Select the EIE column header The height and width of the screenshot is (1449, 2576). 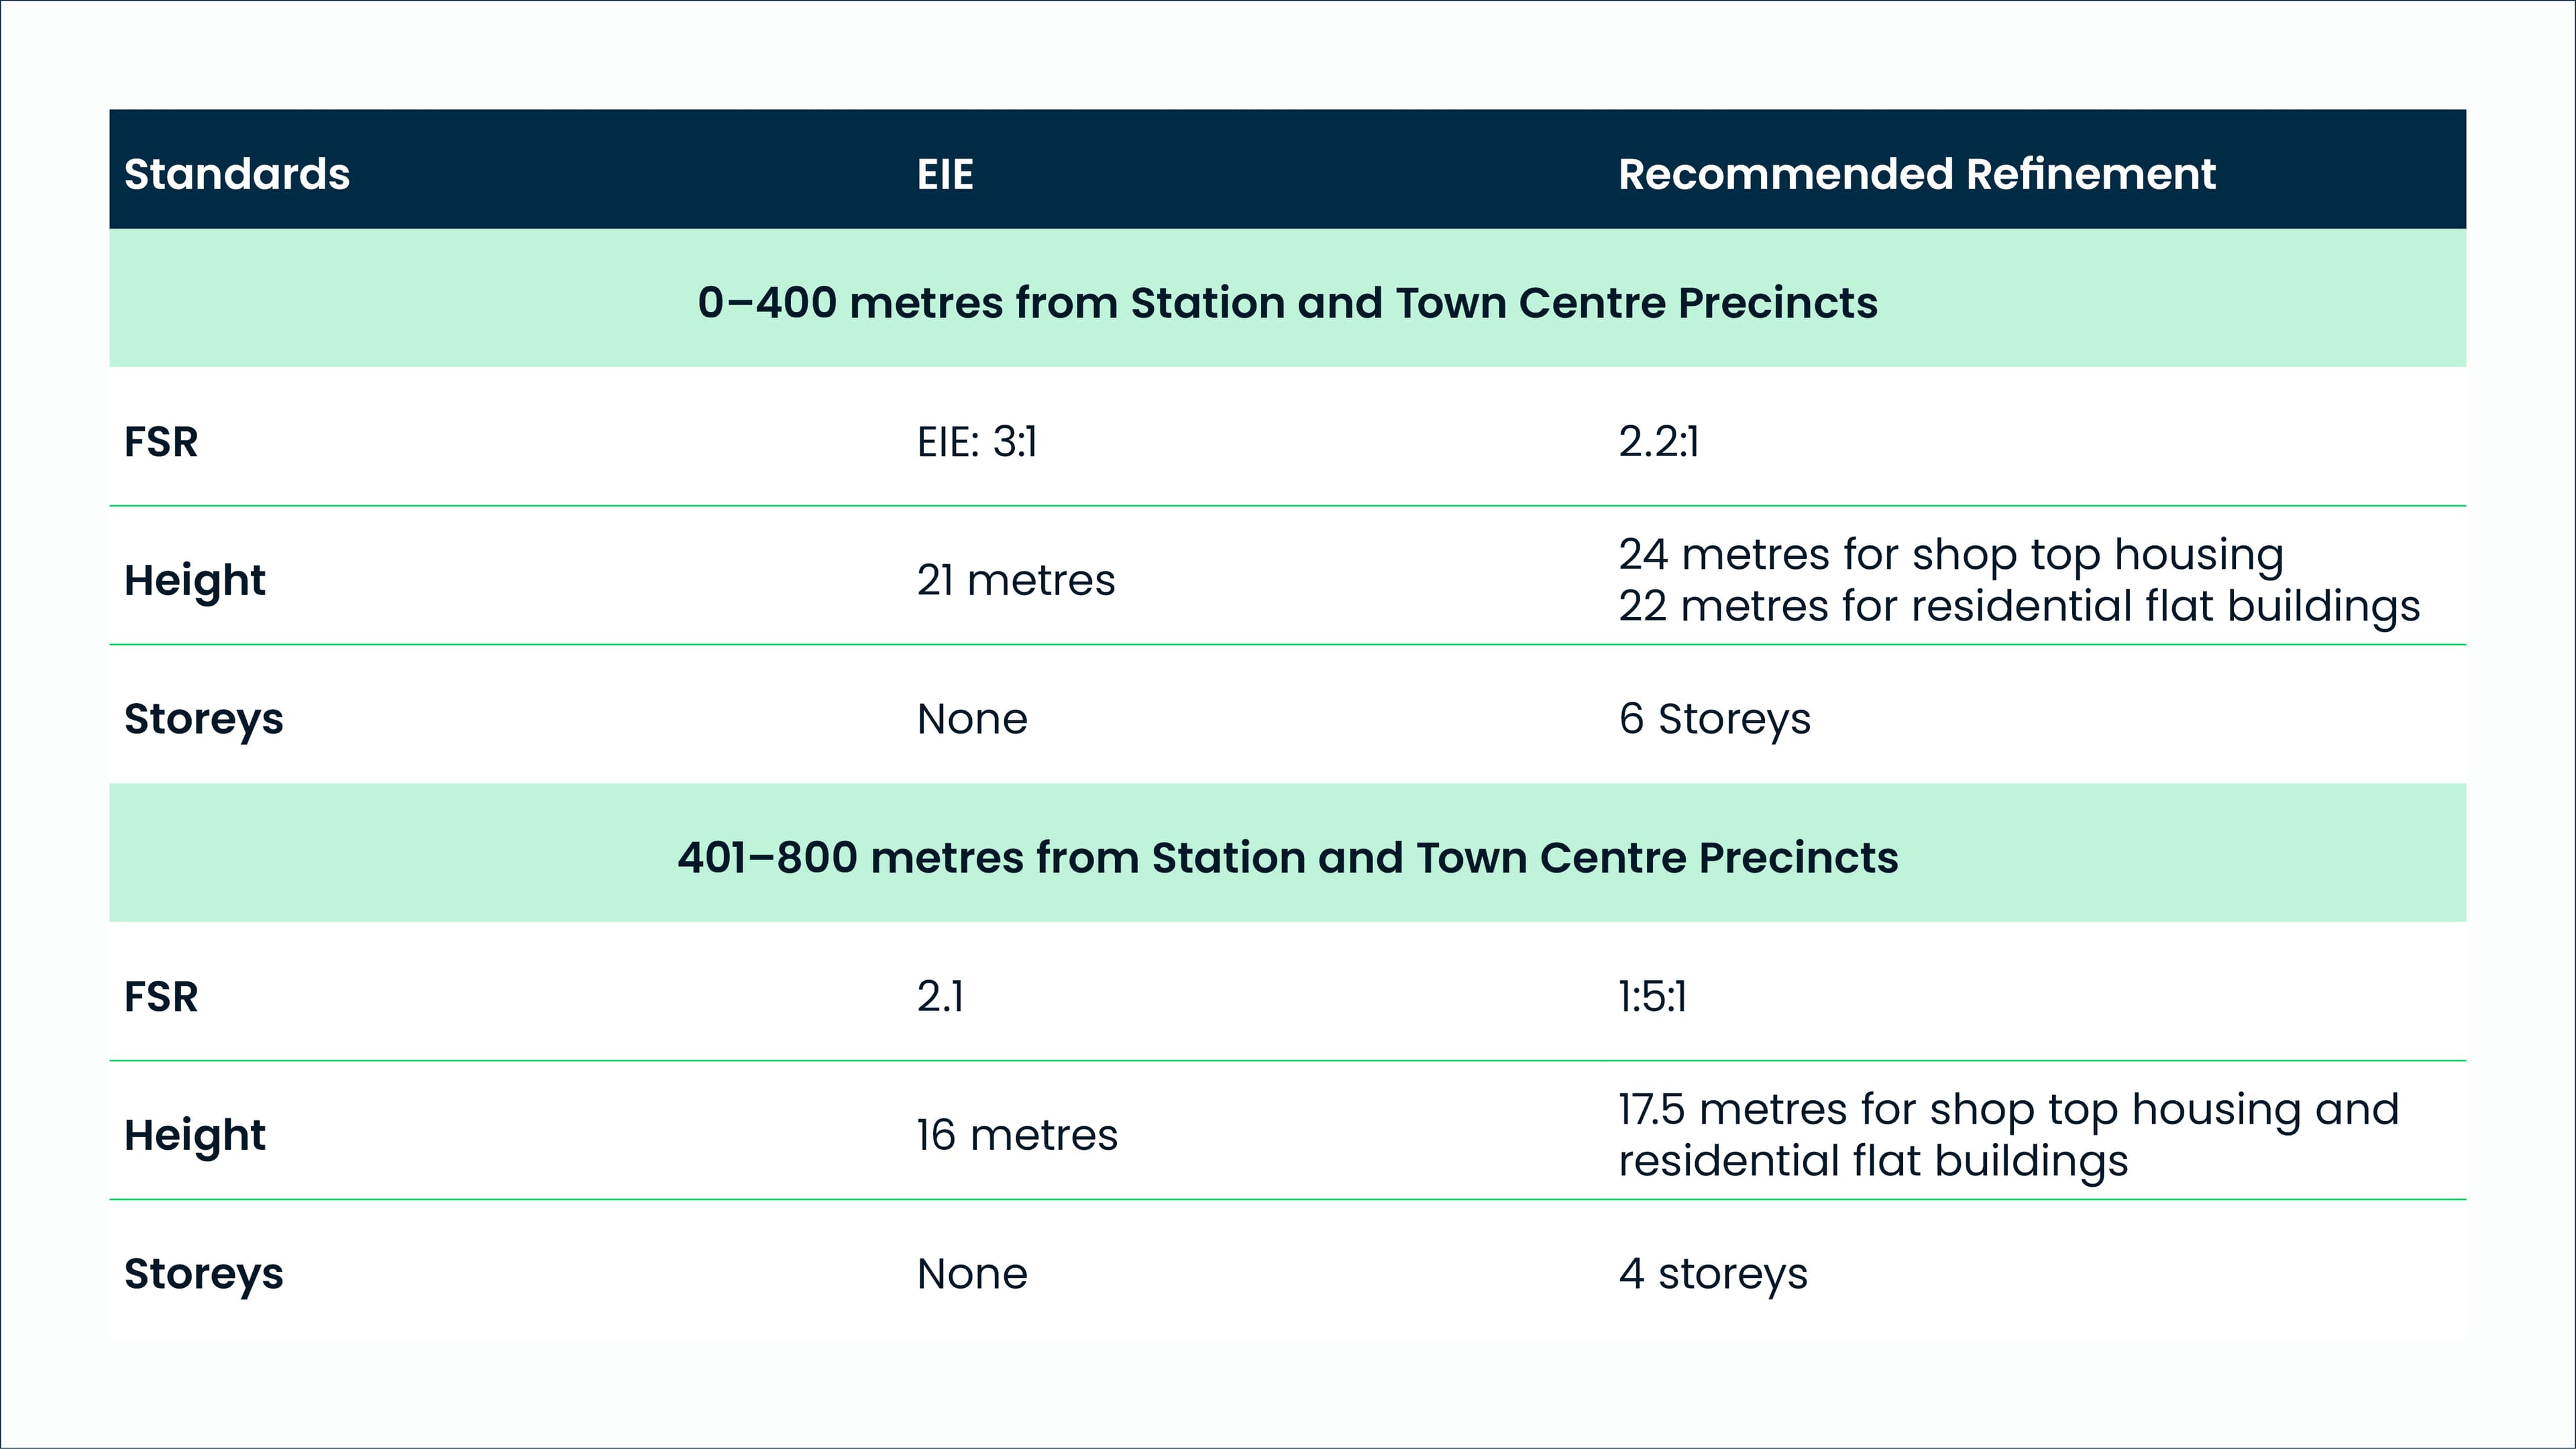[945, 174]
